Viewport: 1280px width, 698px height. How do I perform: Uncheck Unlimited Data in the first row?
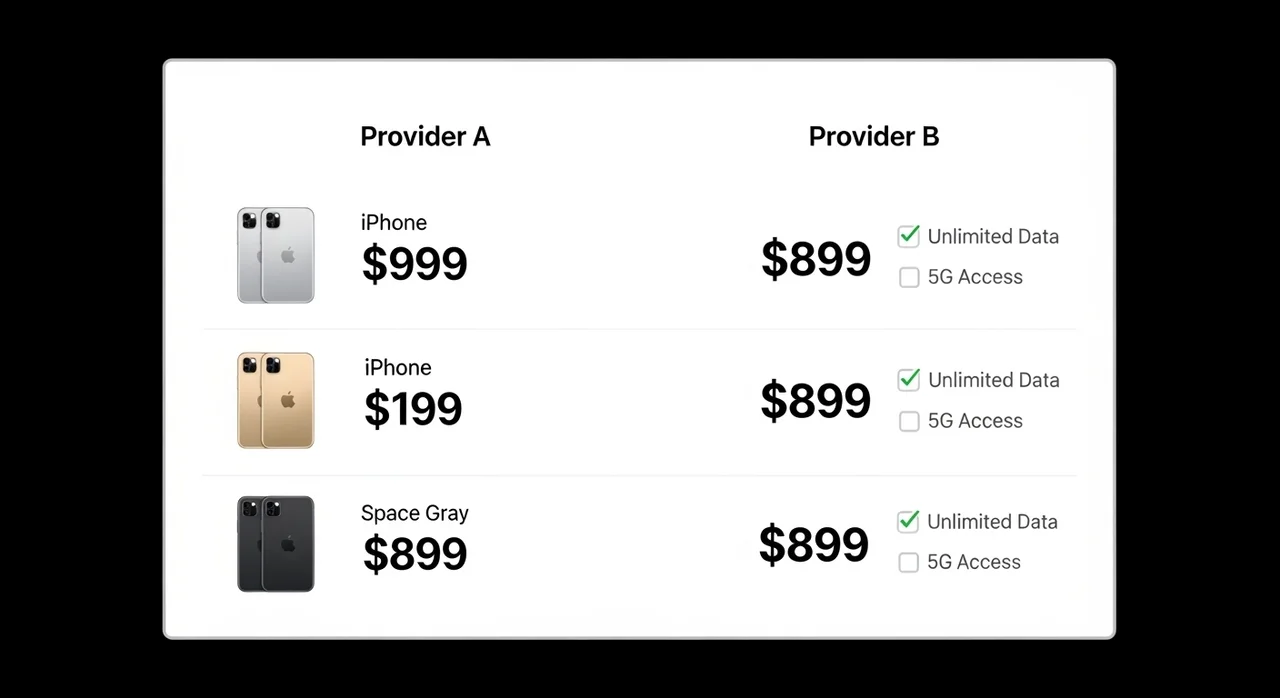pyautogui.click(x=909, y=236)
